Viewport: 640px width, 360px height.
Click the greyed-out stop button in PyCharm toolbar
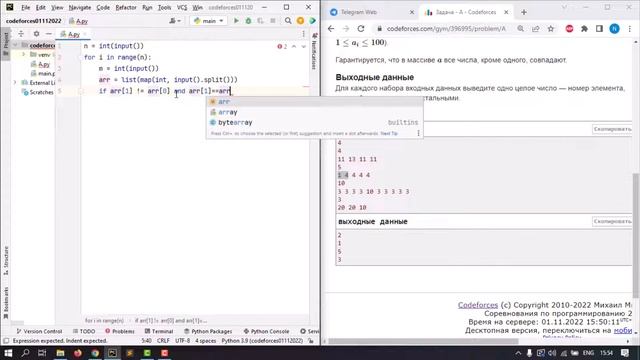[x=273, y=20]
